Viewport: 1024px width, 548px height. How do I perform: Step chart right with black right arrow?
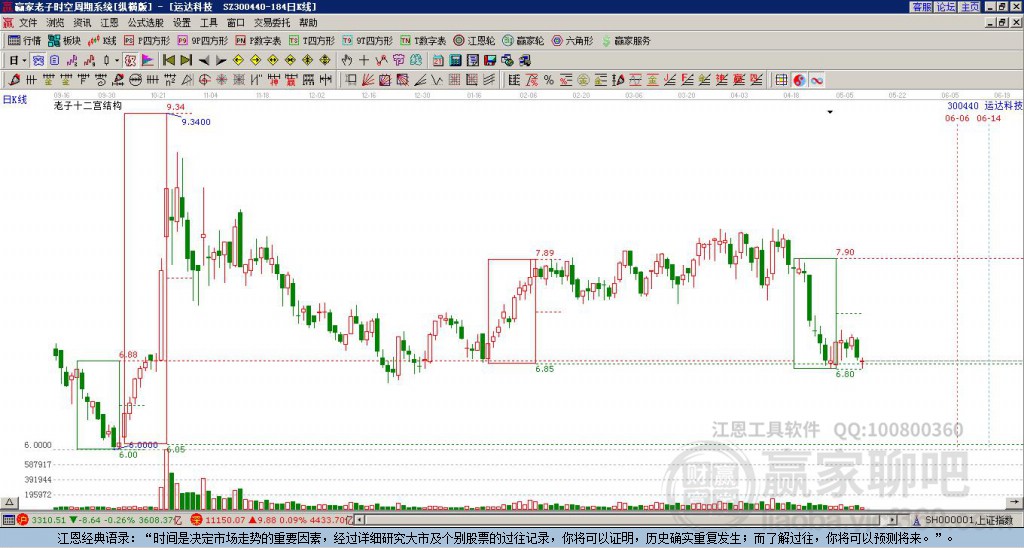point(221,61)
